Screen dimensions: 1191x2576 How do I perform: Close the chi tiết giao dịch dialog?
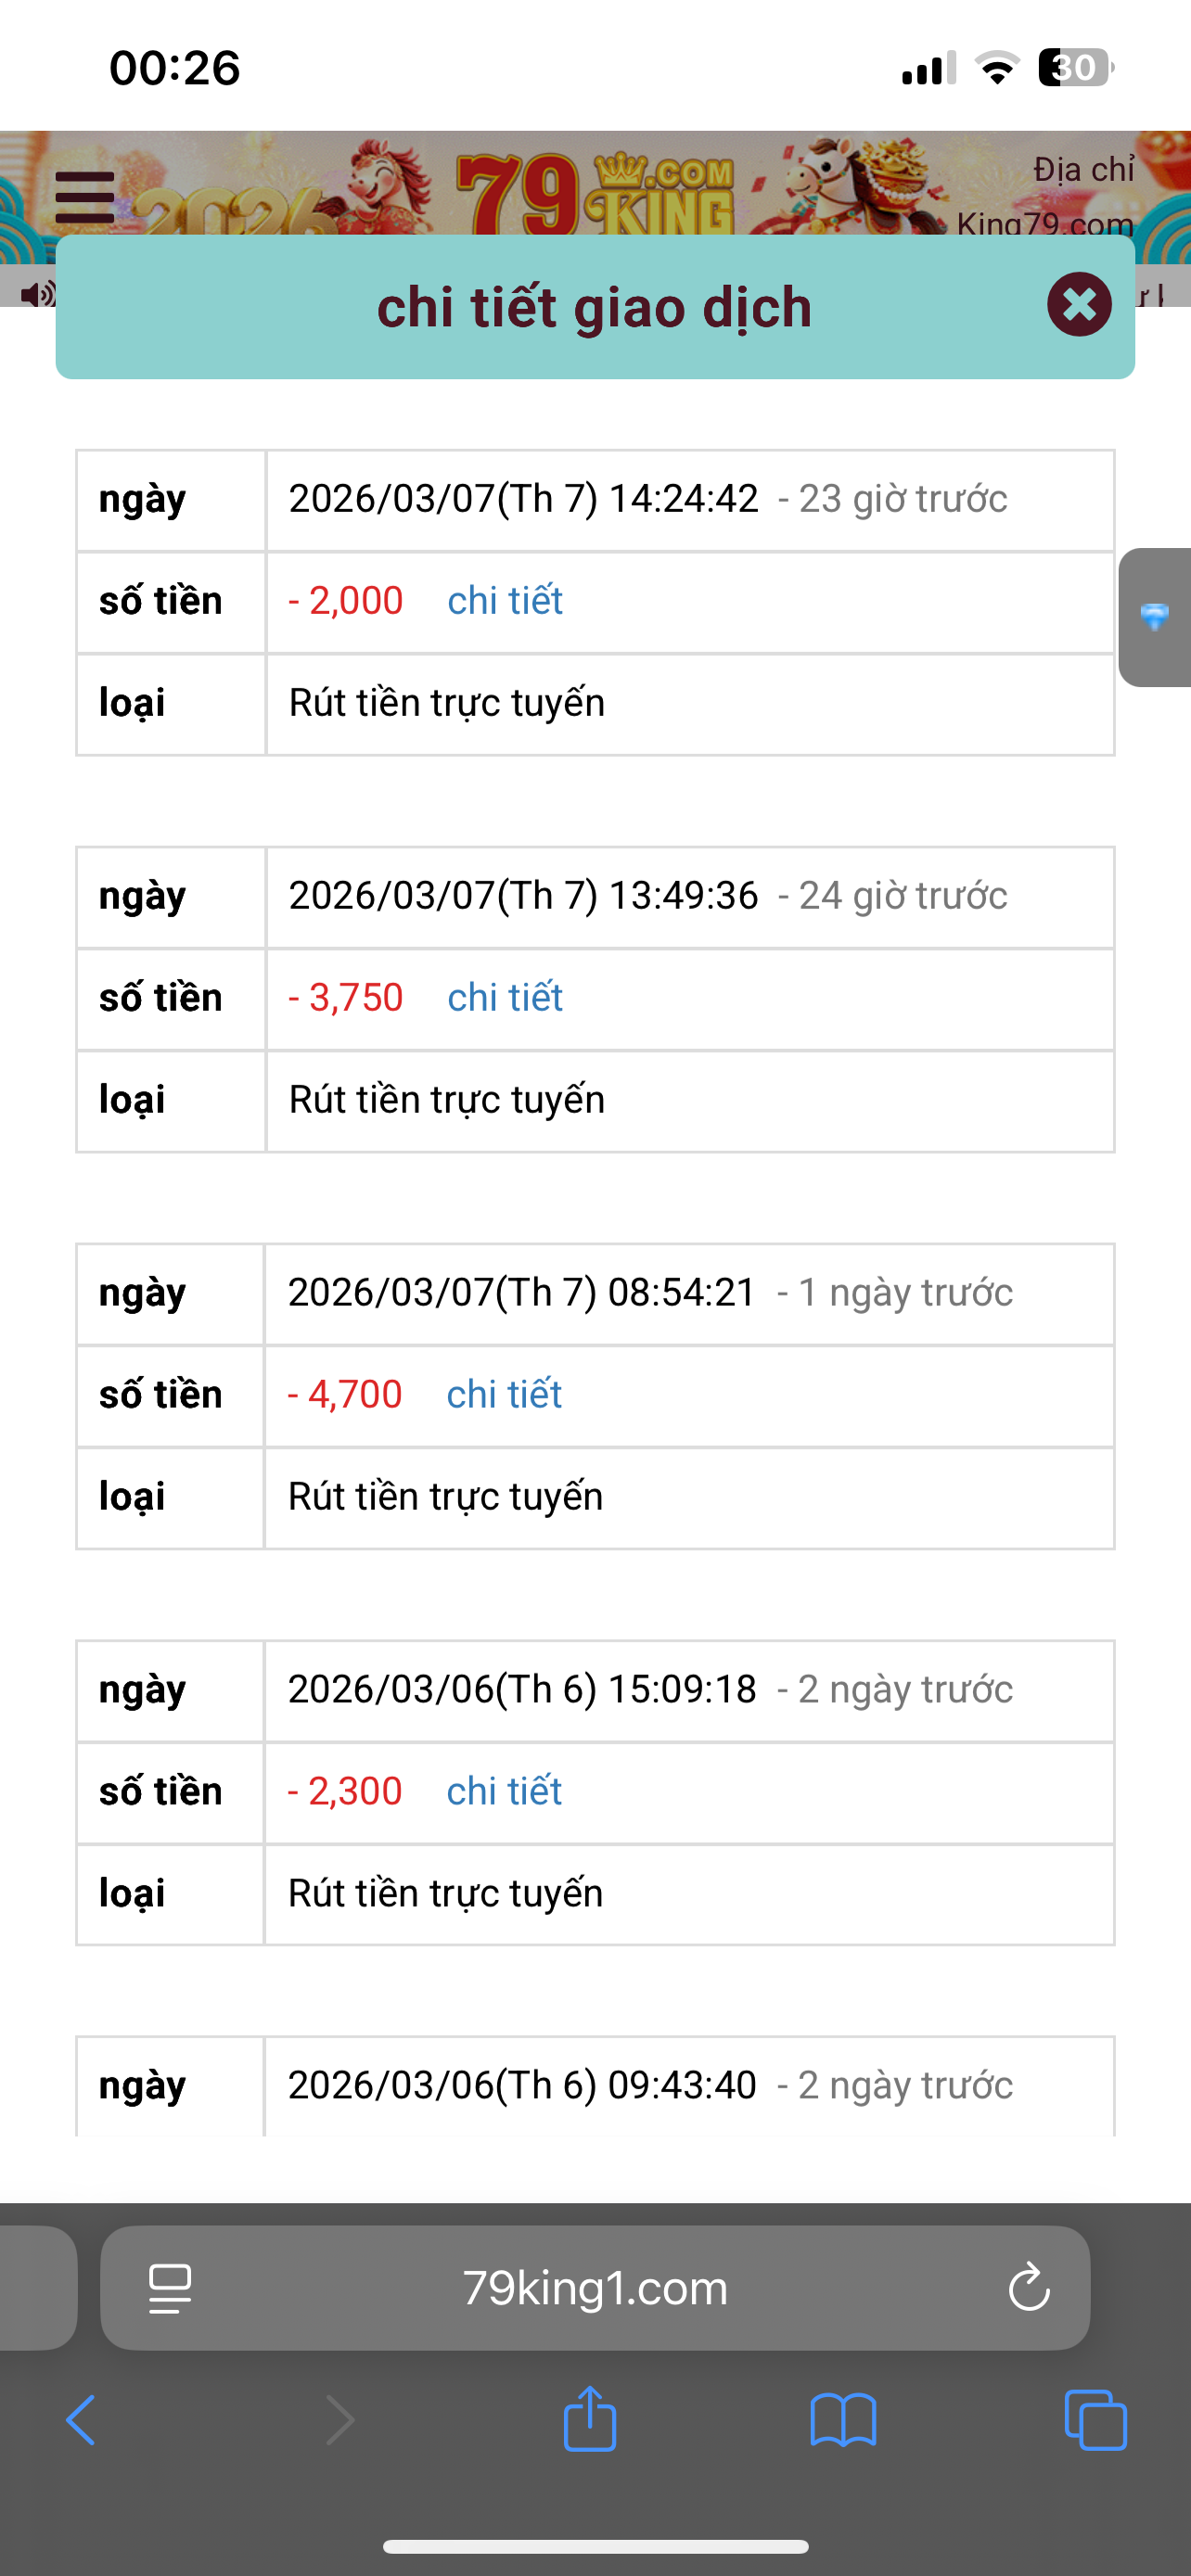[1079, 304]
